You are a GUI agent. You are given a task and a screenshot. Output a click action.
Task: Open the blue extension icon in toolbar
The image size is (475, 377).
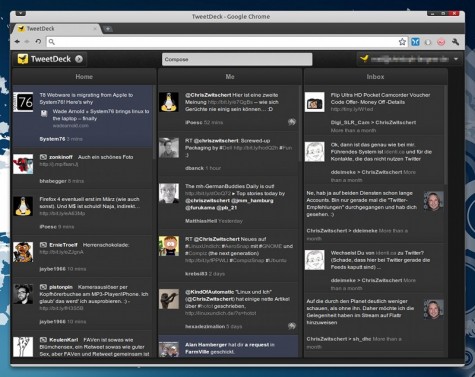pos(415,42)
